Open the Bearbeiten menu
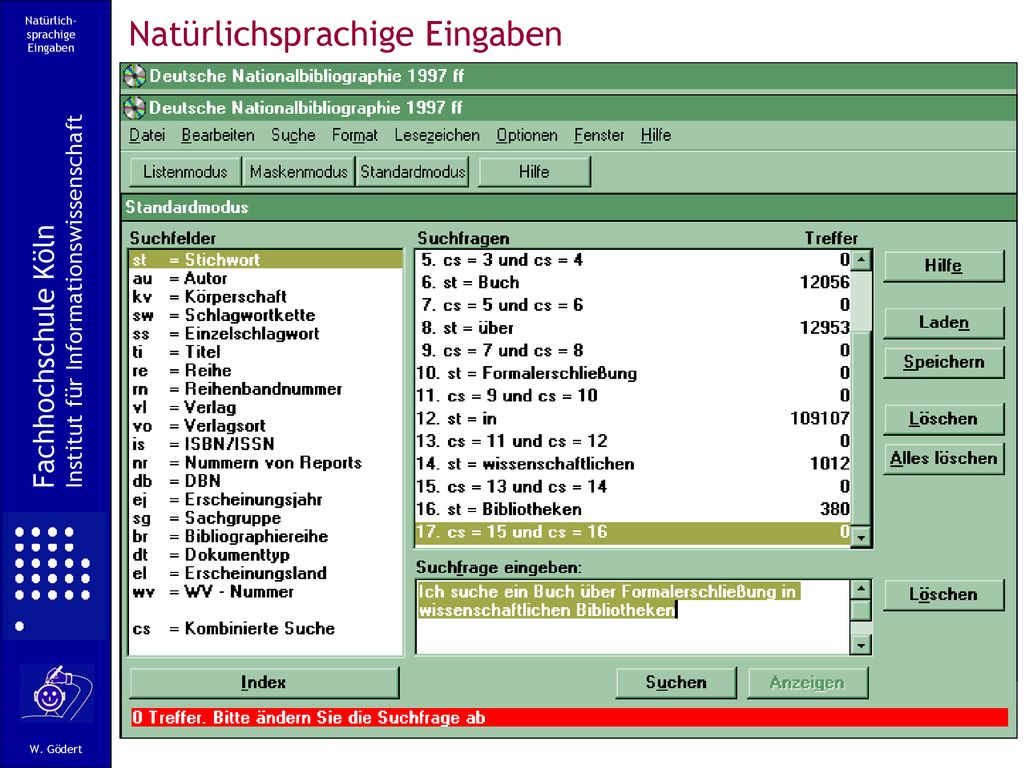The height and width of the screenshot is (768, 1024). [x=217, y=135]
